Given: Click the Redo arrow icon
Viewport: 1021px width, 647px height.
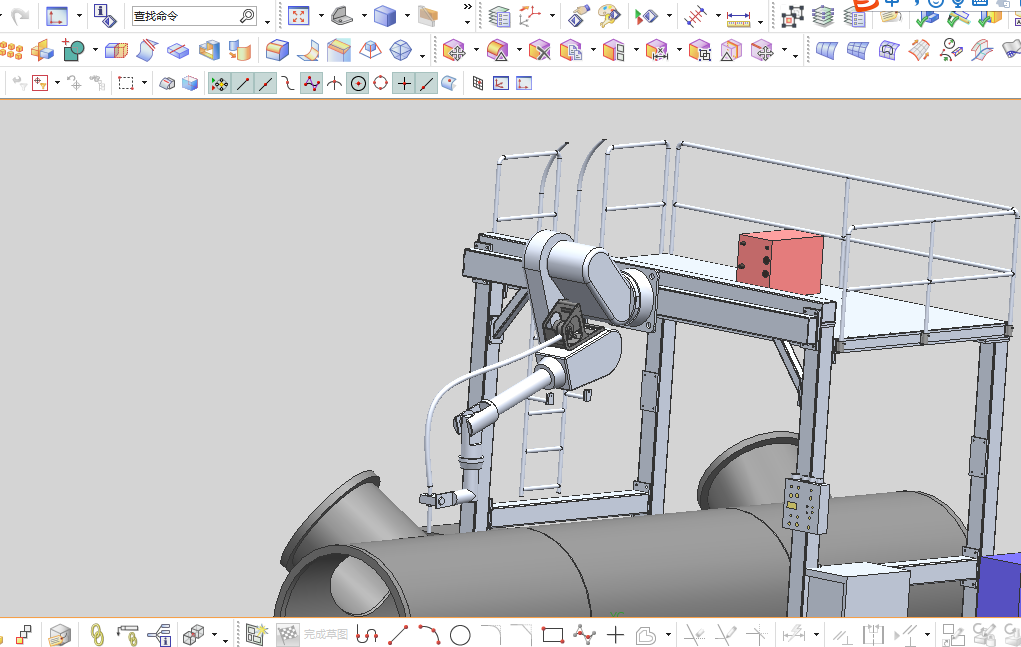Looking at the screenshot, I should (21, 15).
